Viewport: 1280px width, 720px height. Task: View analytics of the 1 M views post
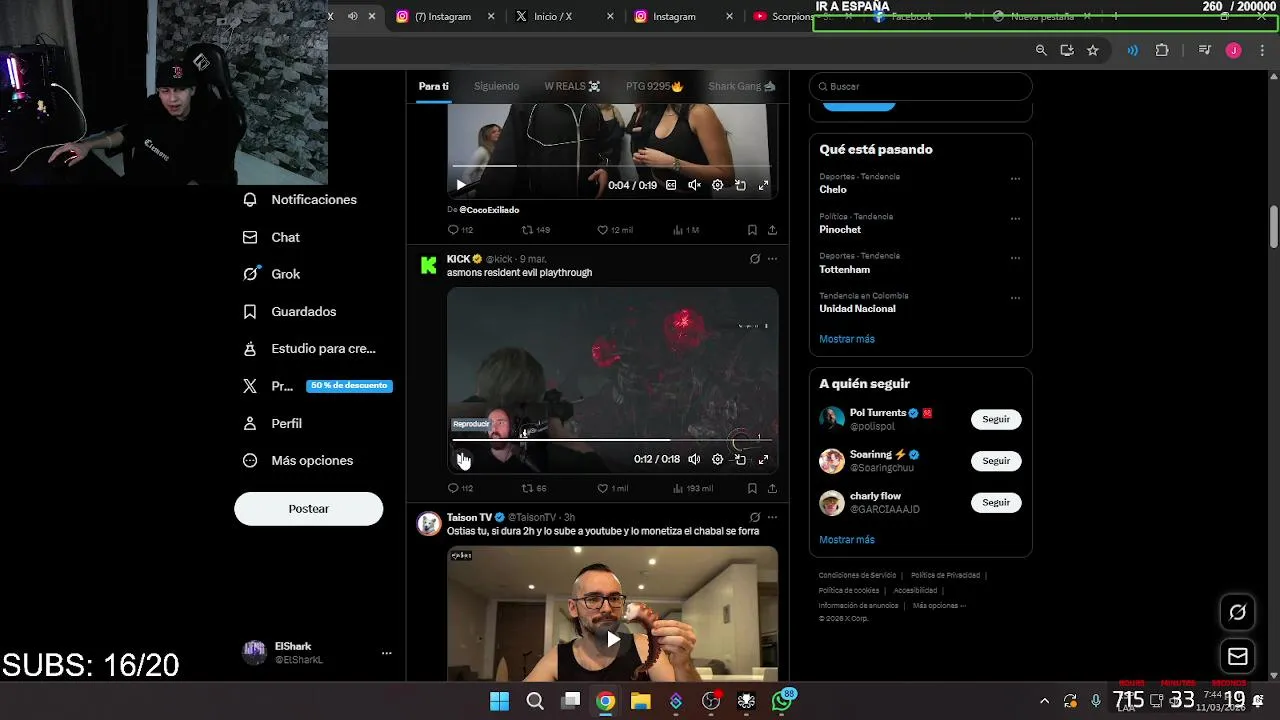coord(686,230)
